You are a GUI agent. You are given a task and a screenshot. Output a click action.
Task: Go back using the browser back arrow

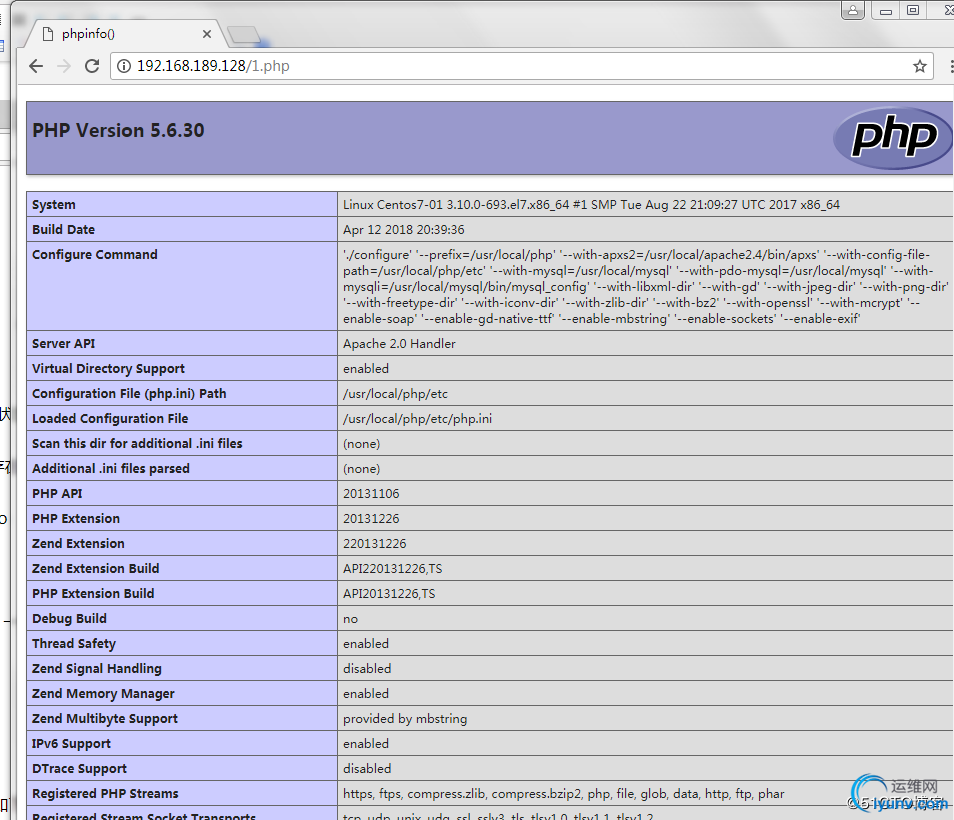37,66
